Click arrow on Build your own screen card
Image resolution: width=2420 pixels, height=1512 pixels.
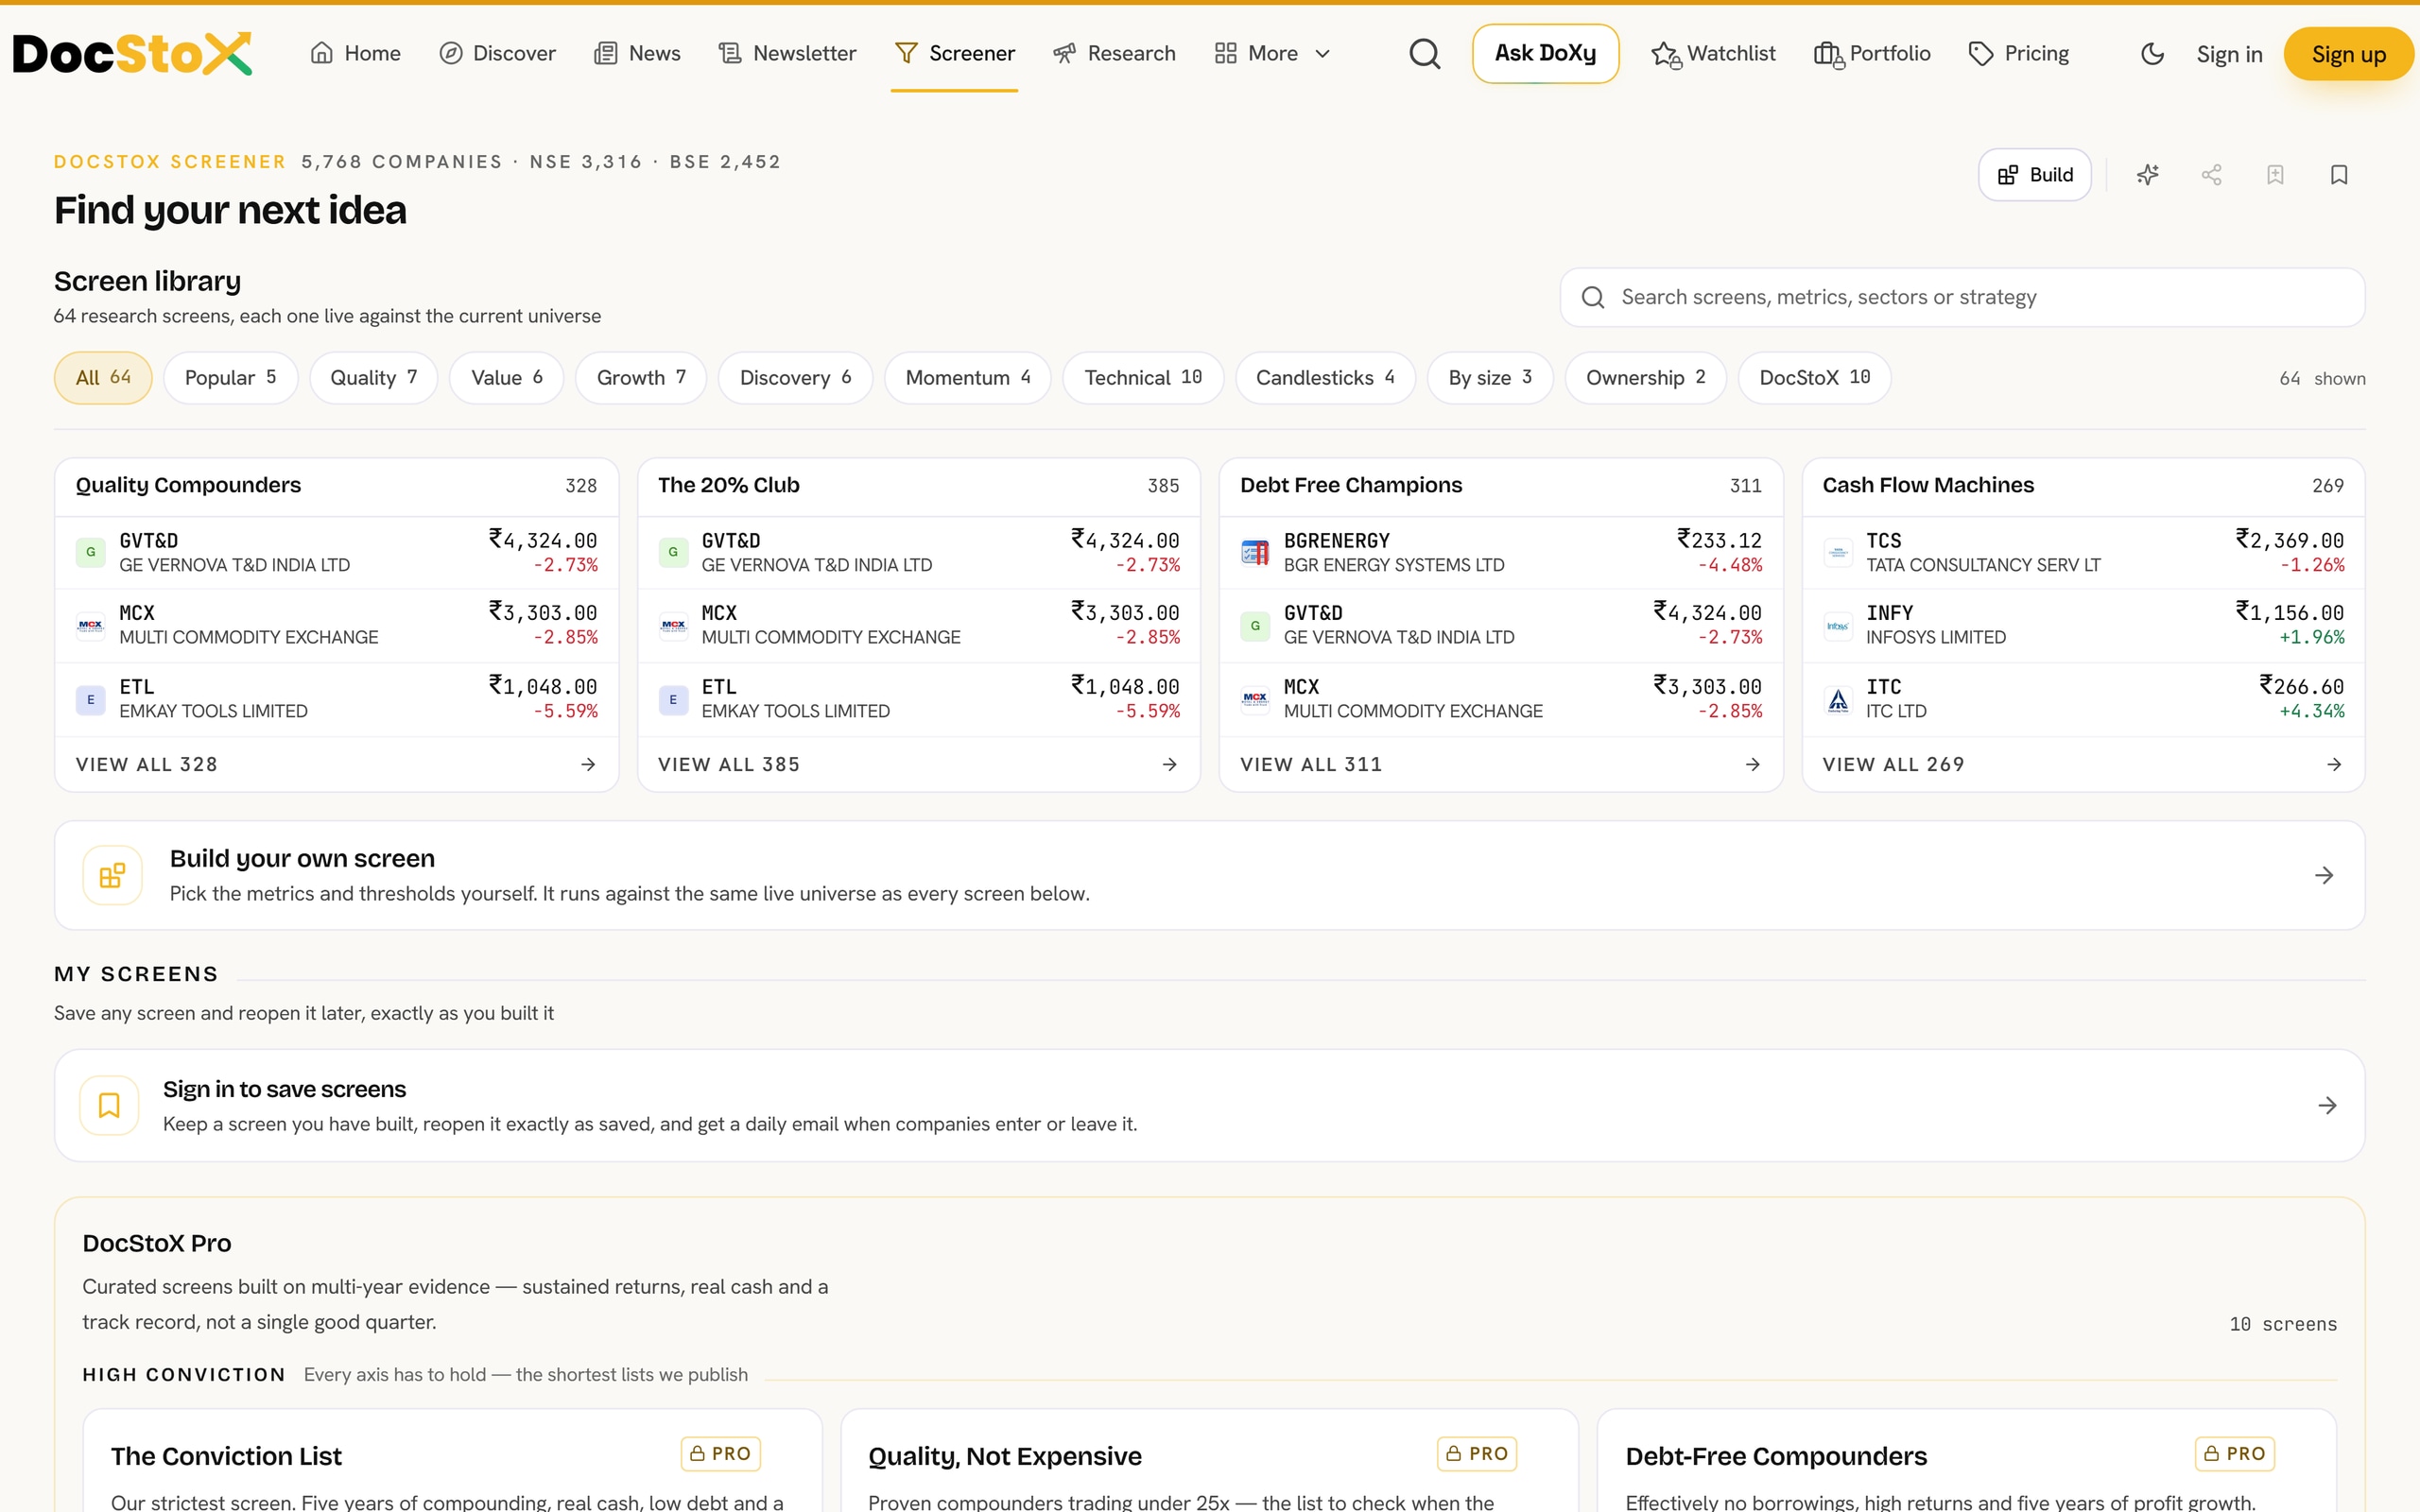click(2324, 875)
